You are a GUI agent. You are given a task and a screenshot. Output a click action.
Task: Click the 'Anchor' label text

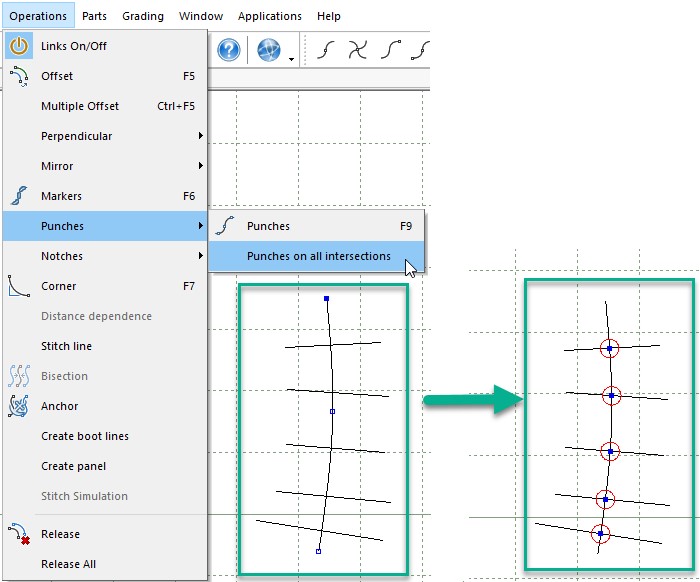click(x=59, y=406)
